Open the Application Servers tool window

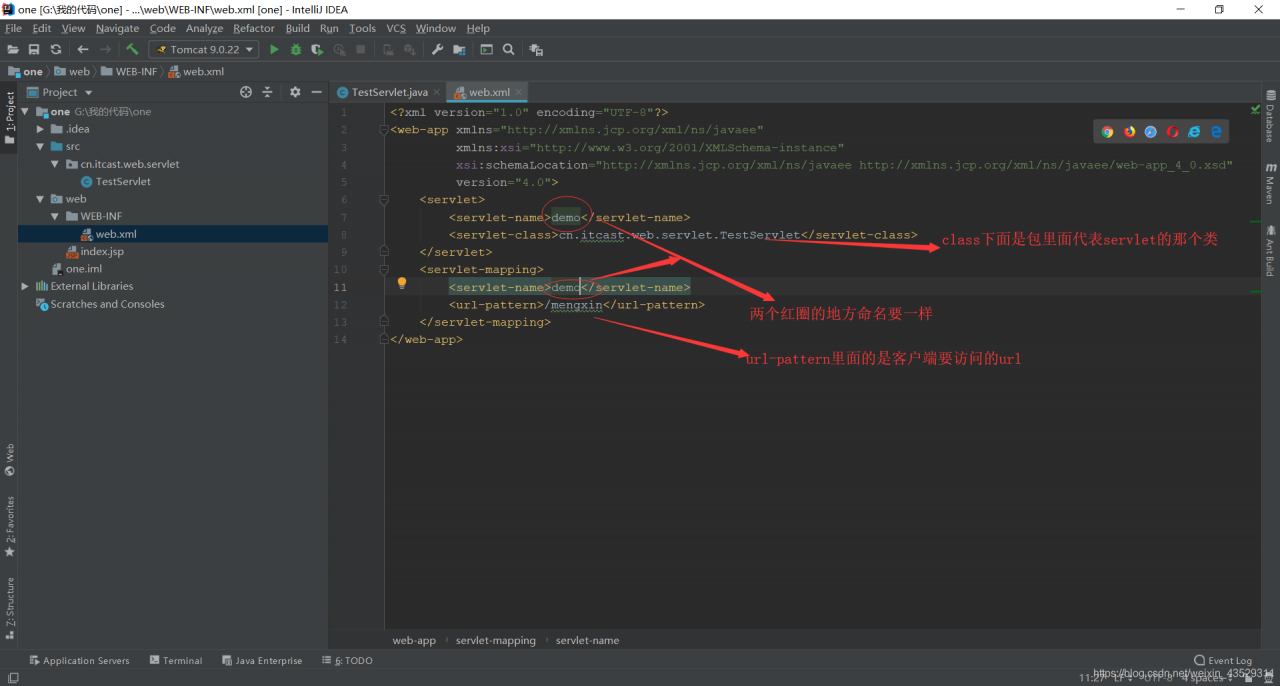coord(79,661)
